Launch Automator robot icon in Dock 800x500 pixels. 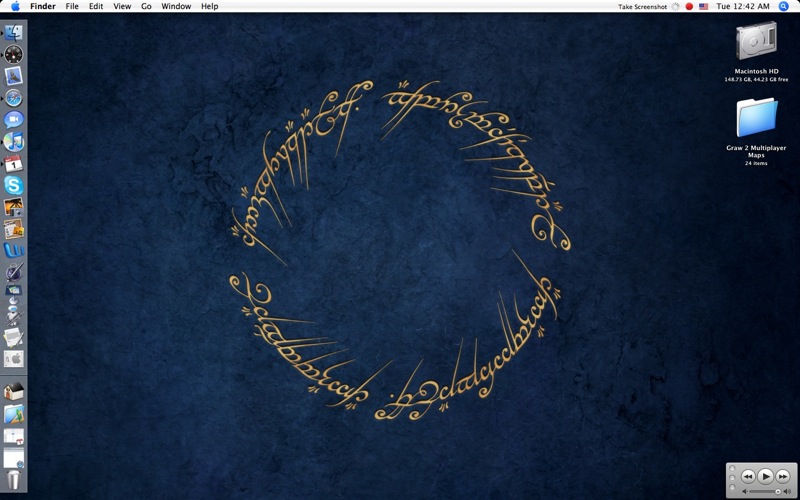[14, 316]
